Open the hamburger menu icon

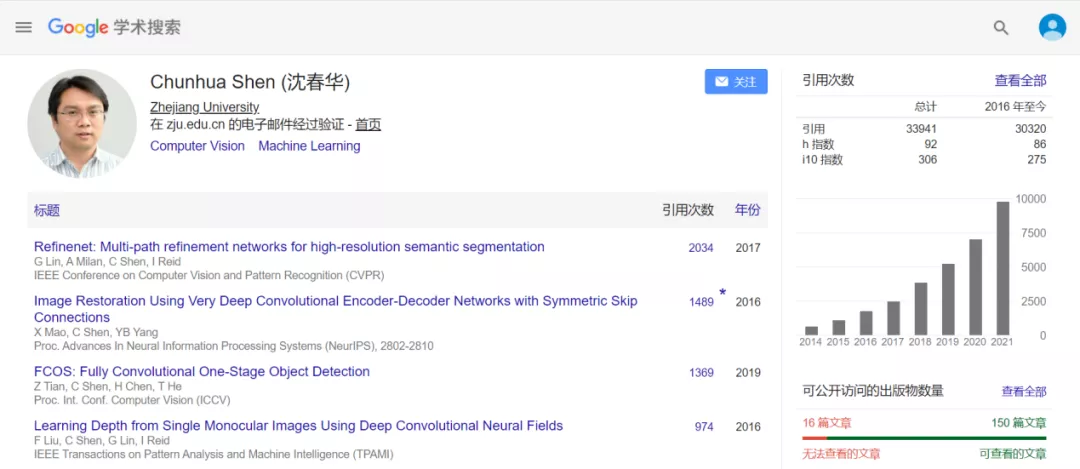pos(24,28)
